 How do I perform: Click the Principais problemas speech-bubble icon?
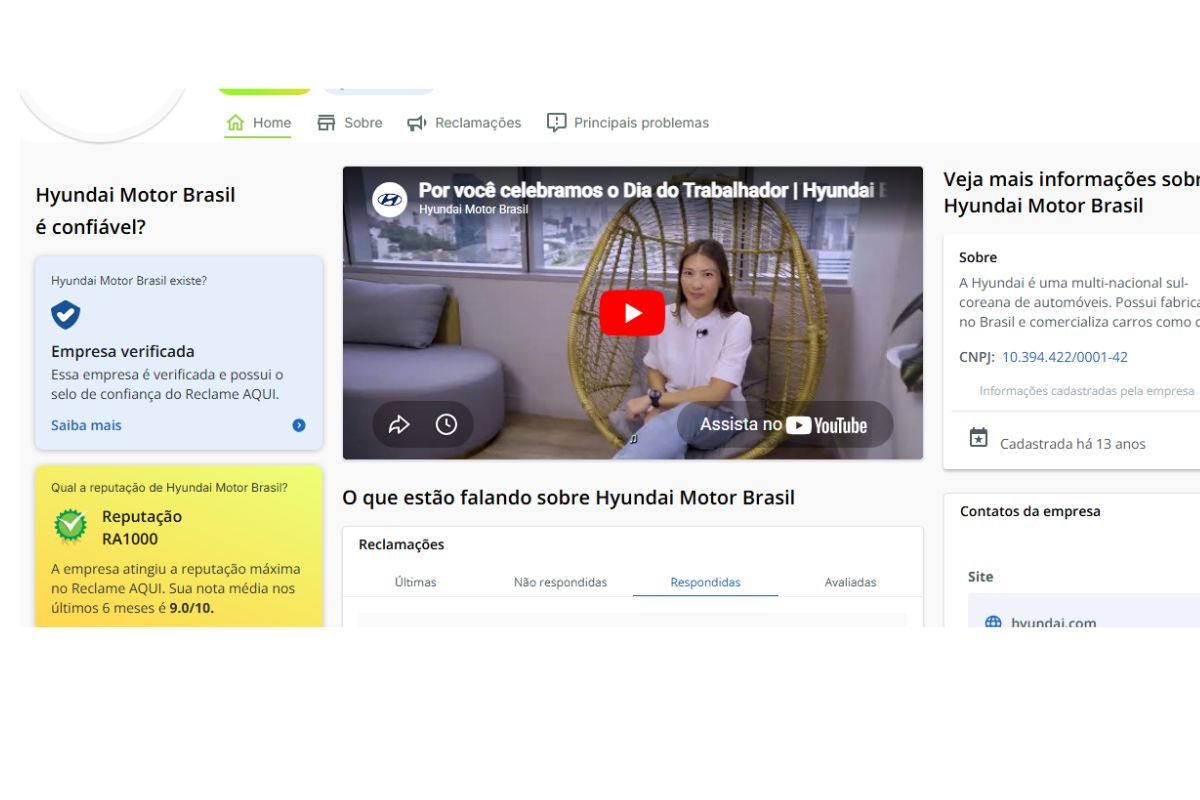pos(555,121)
